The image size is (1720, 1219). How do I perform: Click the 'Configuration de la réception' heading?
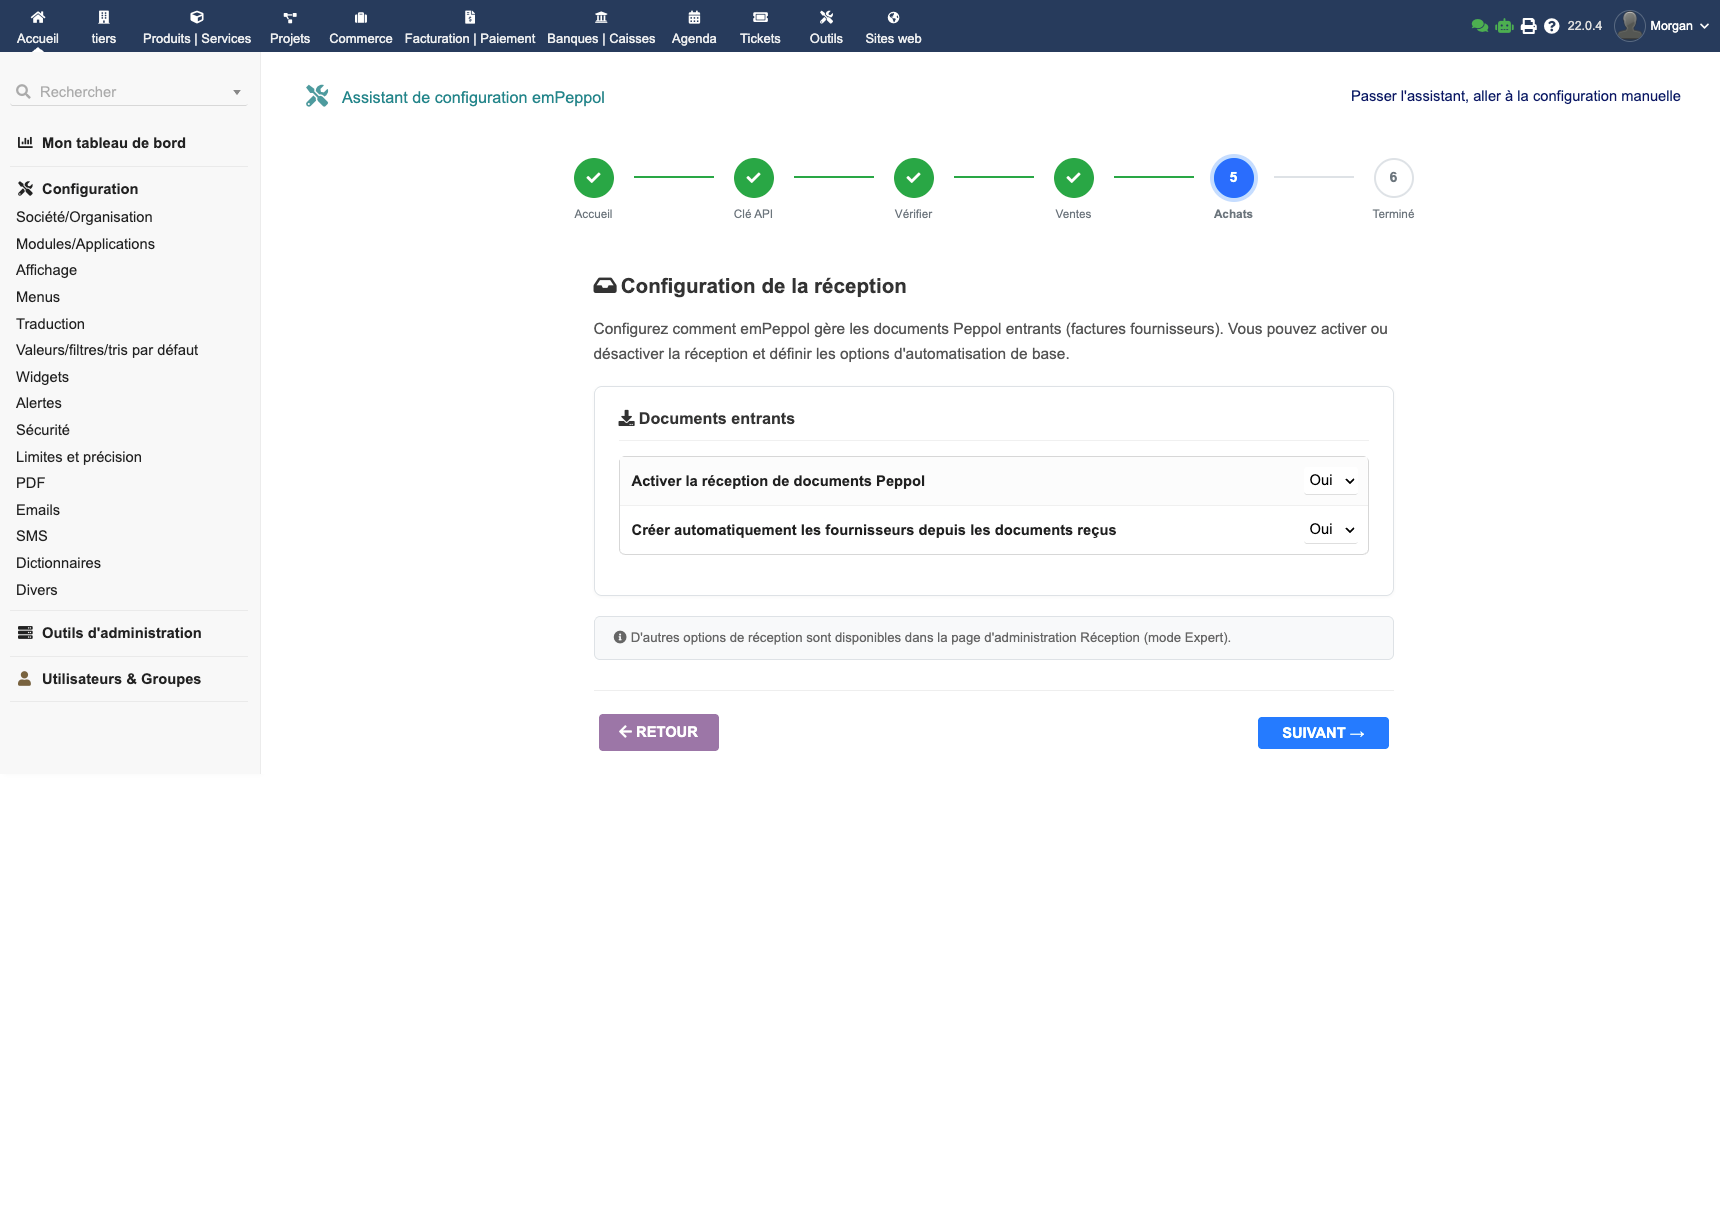(x=750, y=286)
